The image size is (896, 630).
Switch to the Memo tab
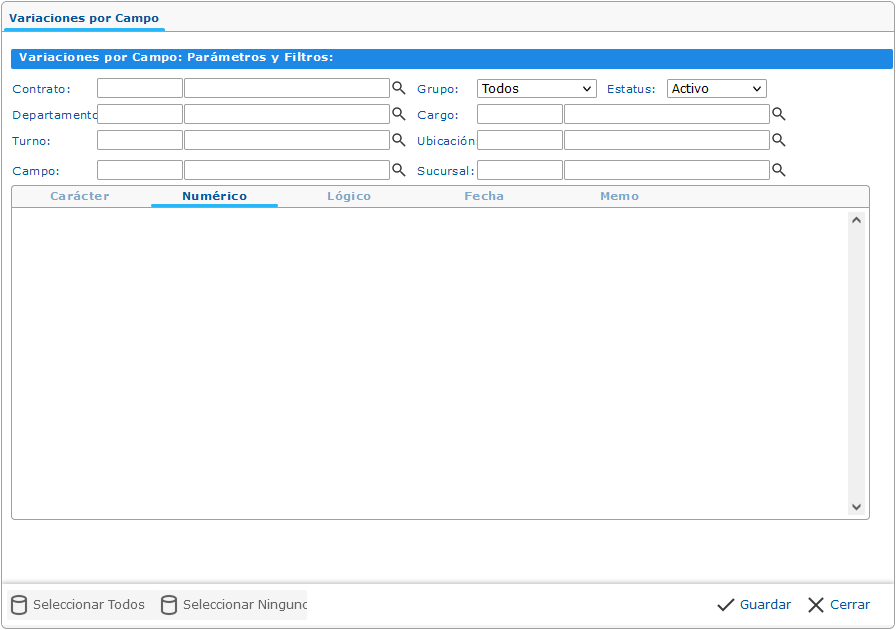tap(619, 196)
